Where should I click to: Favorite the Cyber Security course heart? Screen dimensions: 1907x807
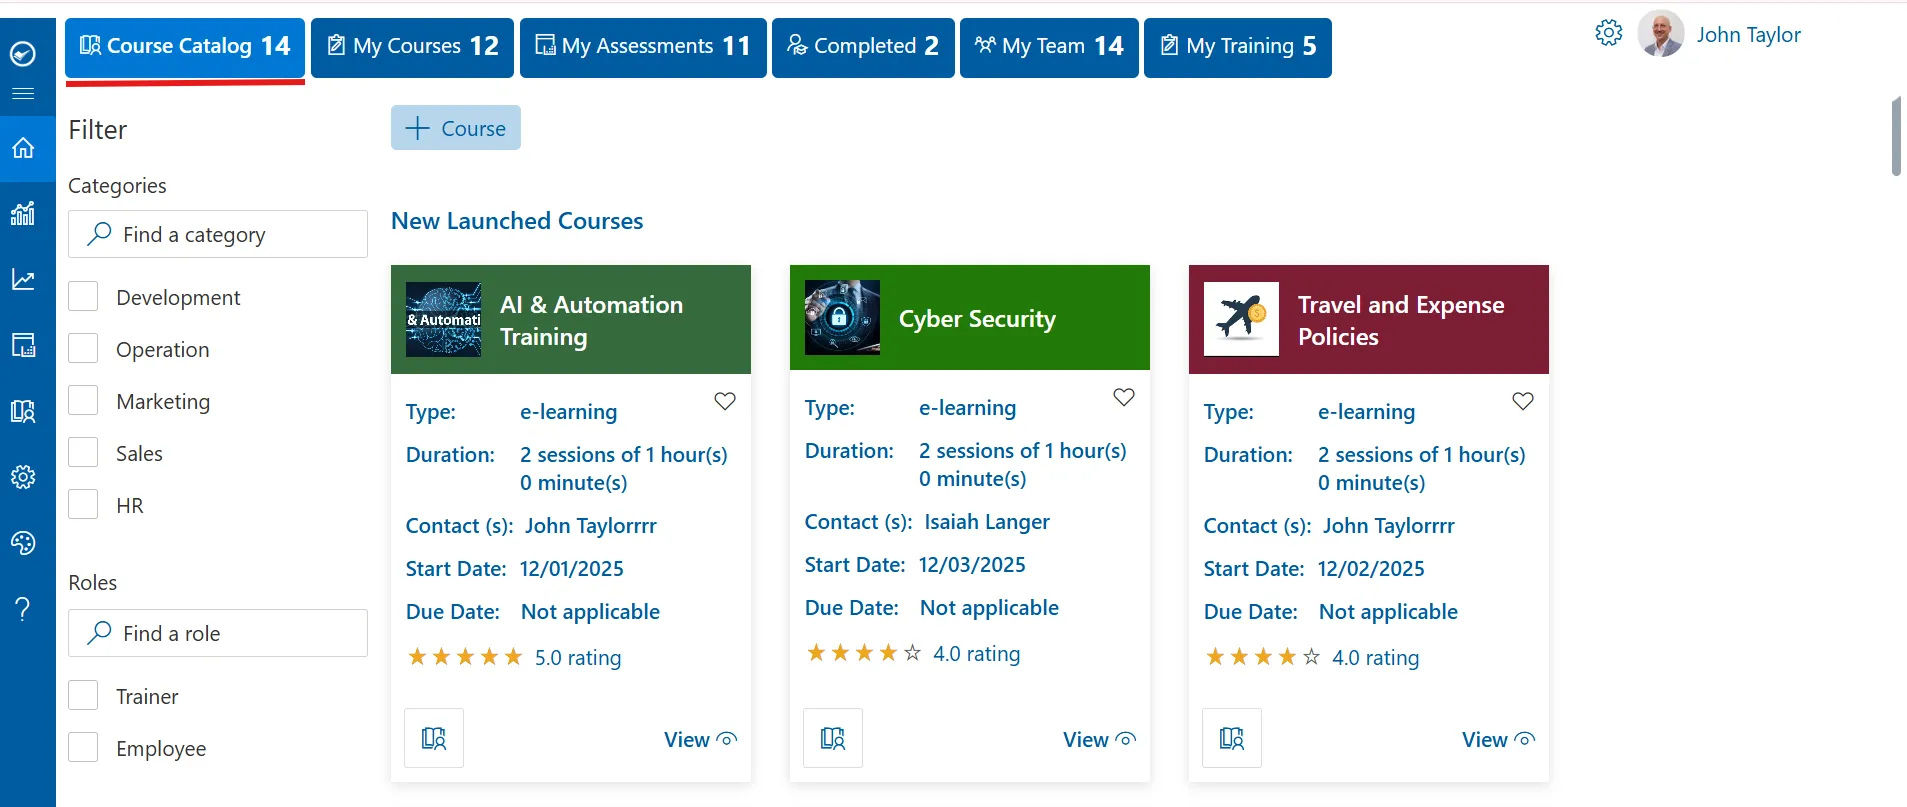coord(1124,397)
